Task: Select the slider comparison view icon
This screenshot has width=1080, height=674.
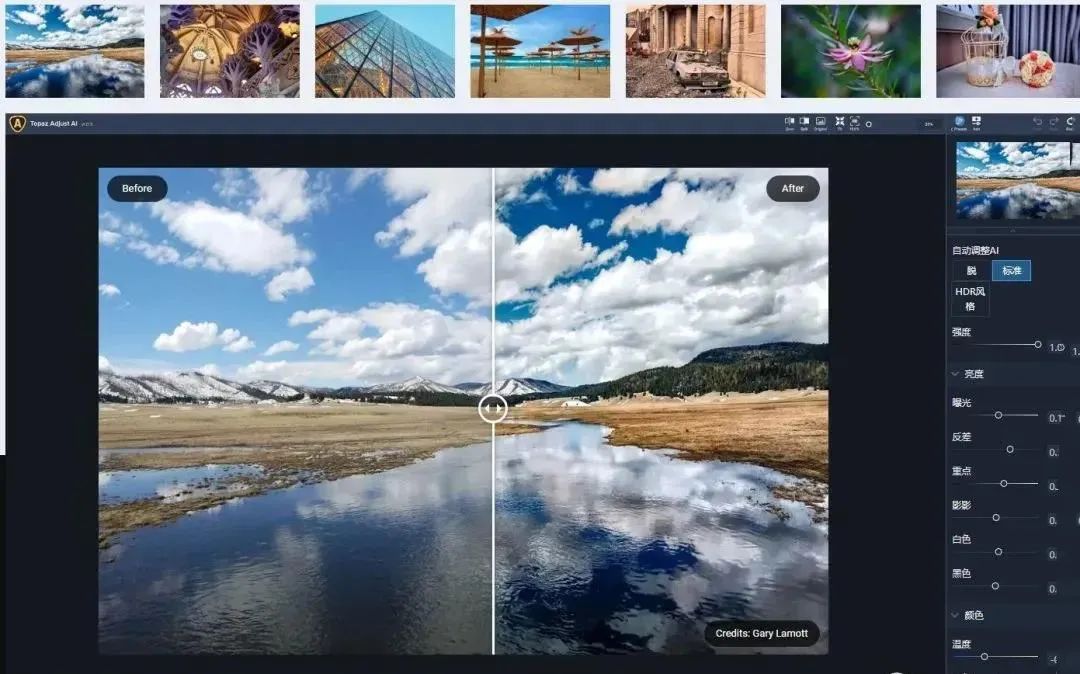Action: click(x=789, y=123)
